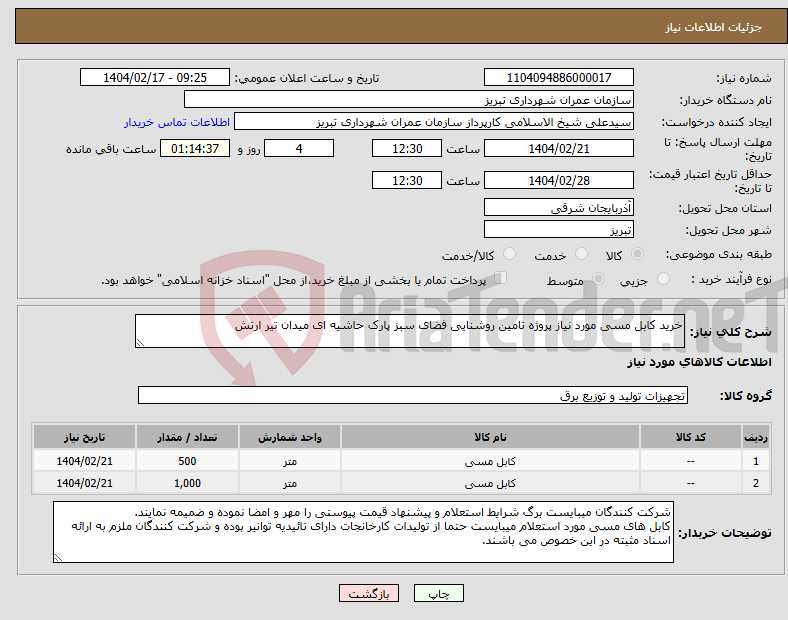Click the نام کالا column header
This screenshot has height=620, width=788.
490,437
